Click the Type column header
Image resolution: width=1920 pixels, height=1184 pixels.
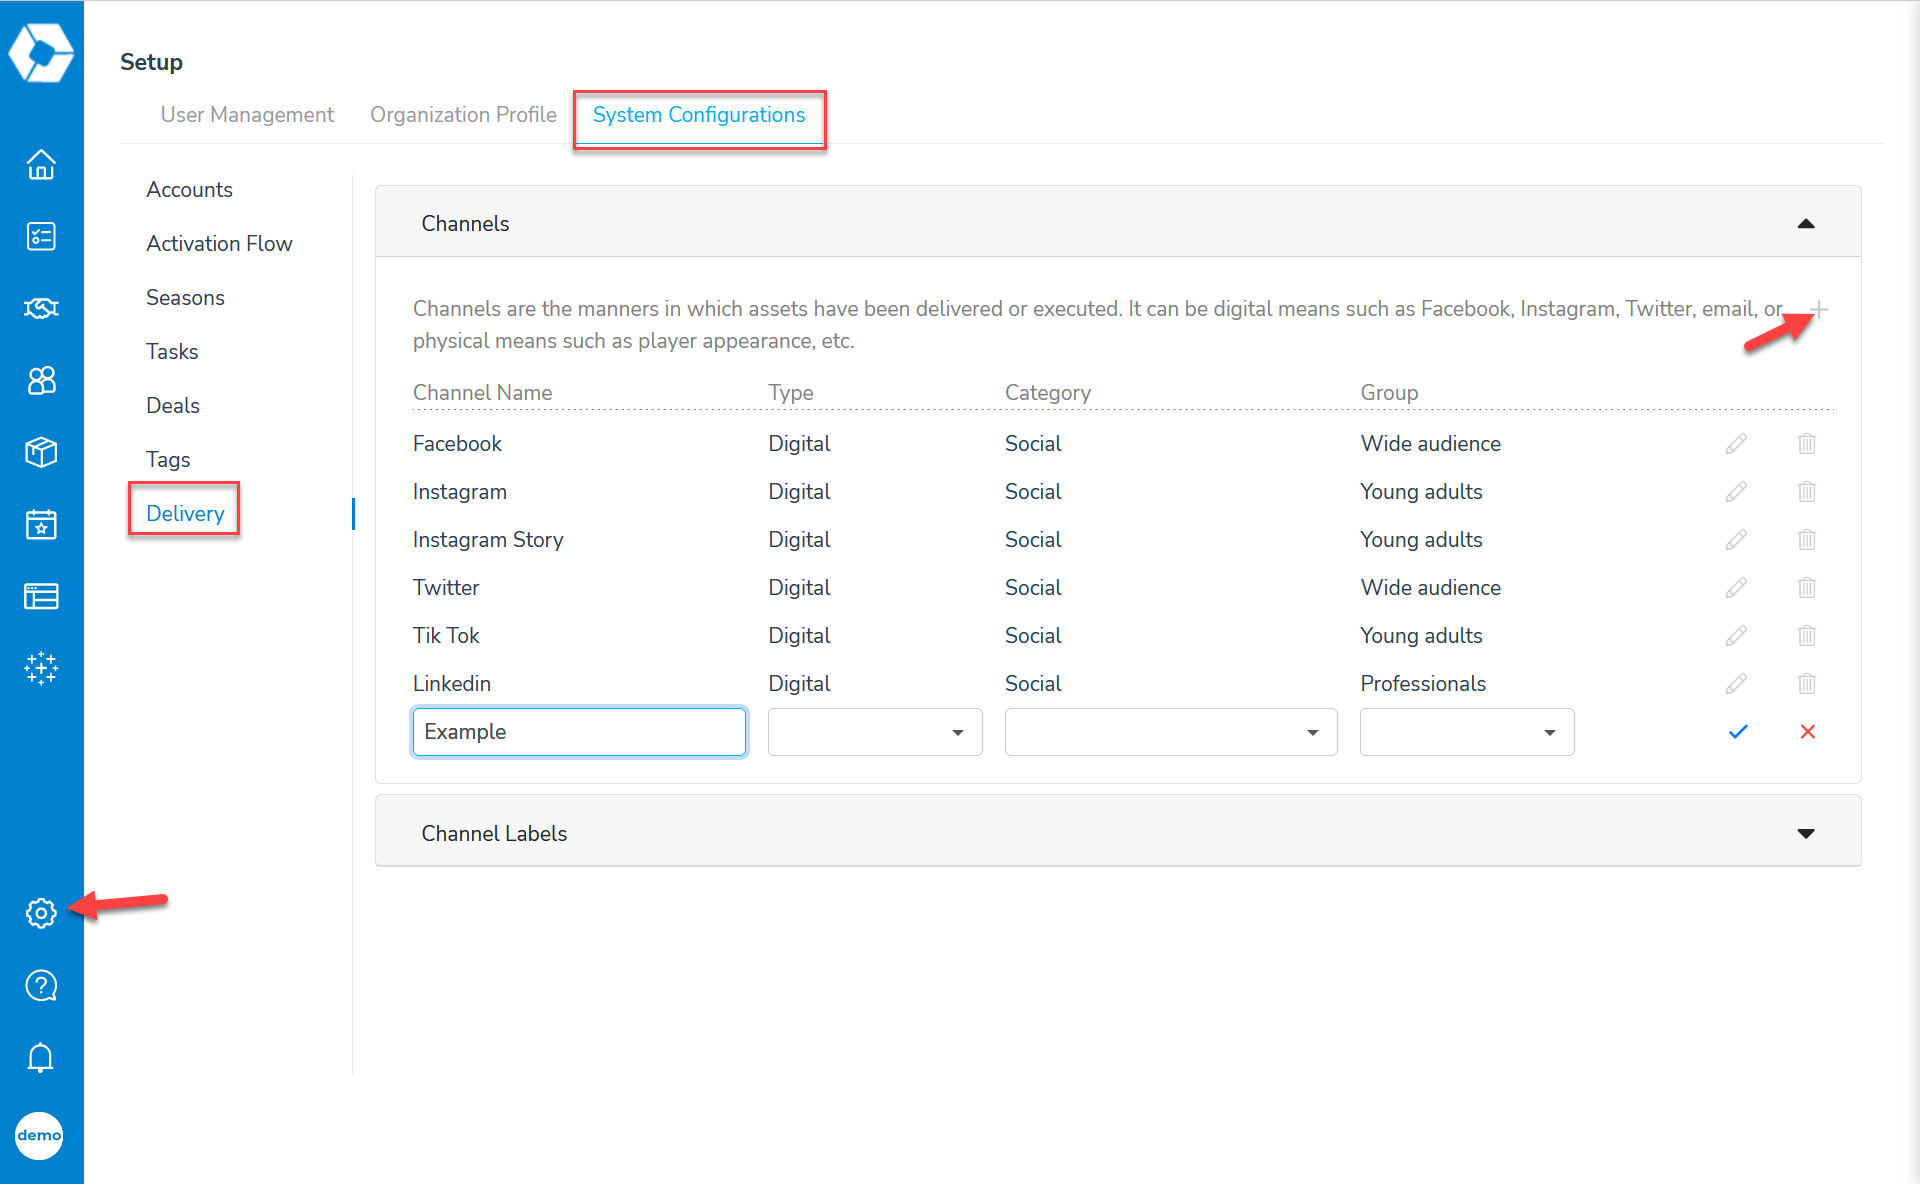coord(790,393)
